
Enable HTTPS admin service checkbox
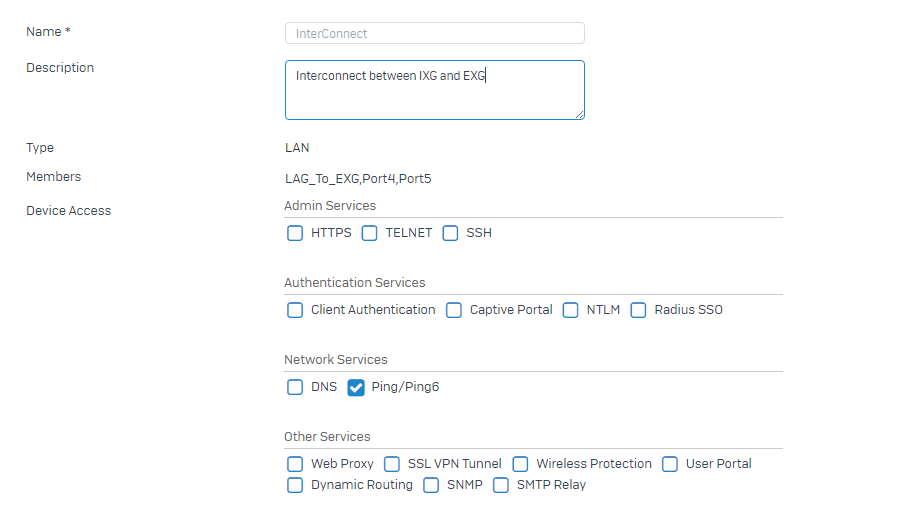(295, 233)
